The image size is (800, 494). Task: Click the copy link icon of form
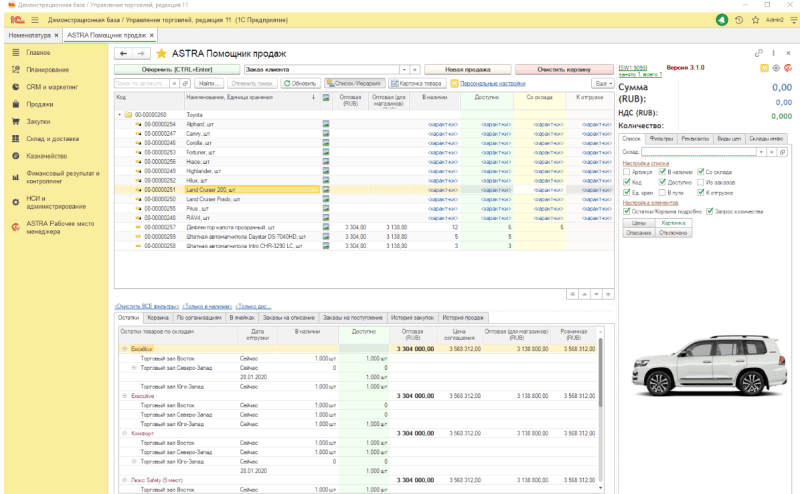pyautogui.click(x=759, y=53)
